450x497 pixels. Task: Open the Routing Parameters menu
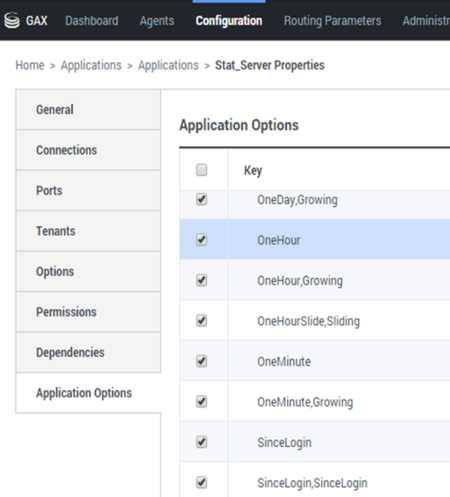point(332,21)
